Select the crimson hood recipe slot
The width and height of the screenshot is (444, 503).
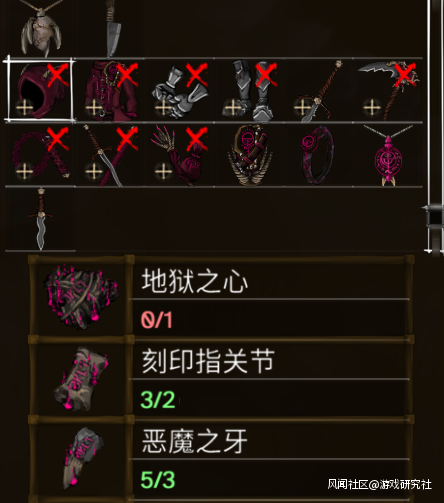click(x=40, y=90)
